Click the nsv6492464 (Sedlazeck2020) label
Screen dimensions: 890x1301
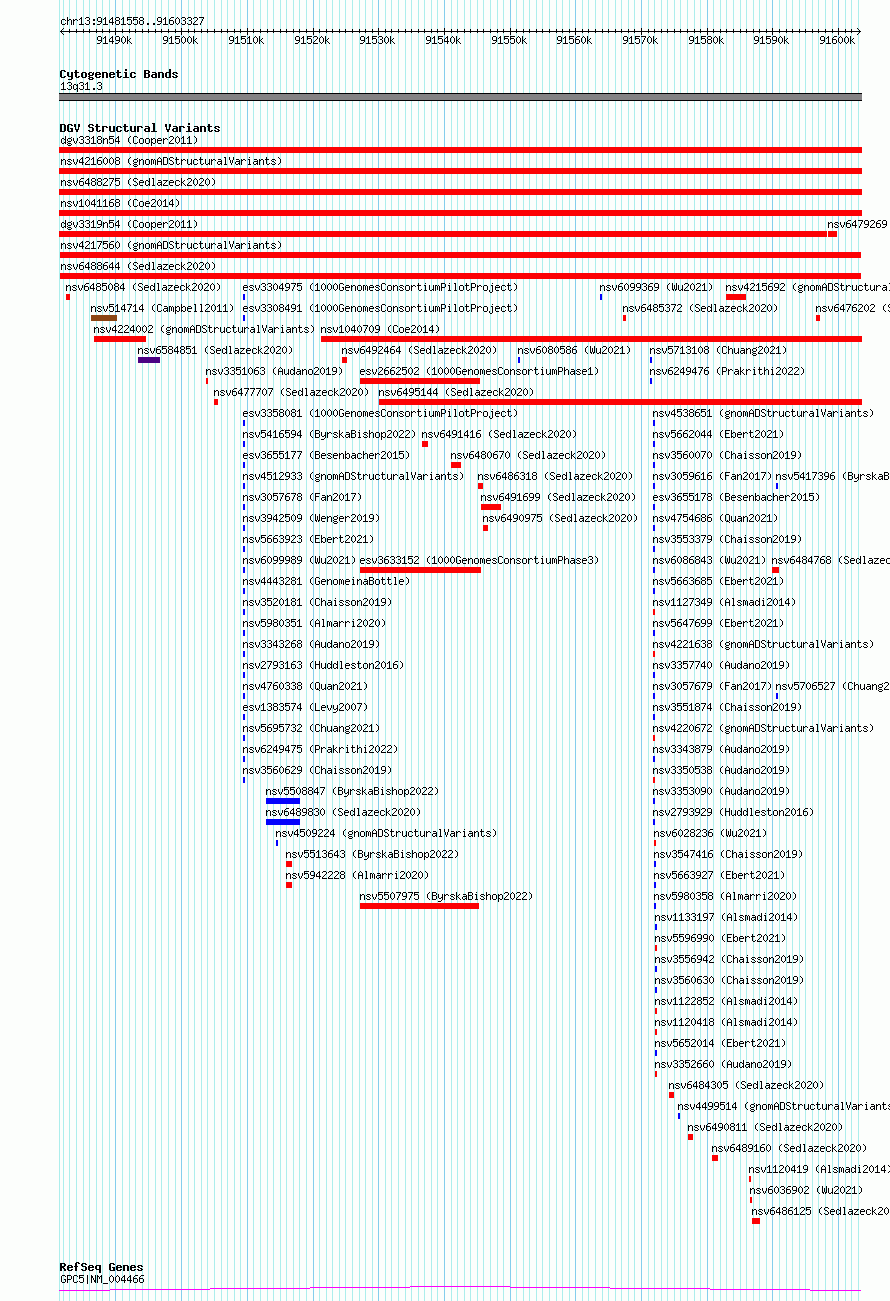point(419,350)
